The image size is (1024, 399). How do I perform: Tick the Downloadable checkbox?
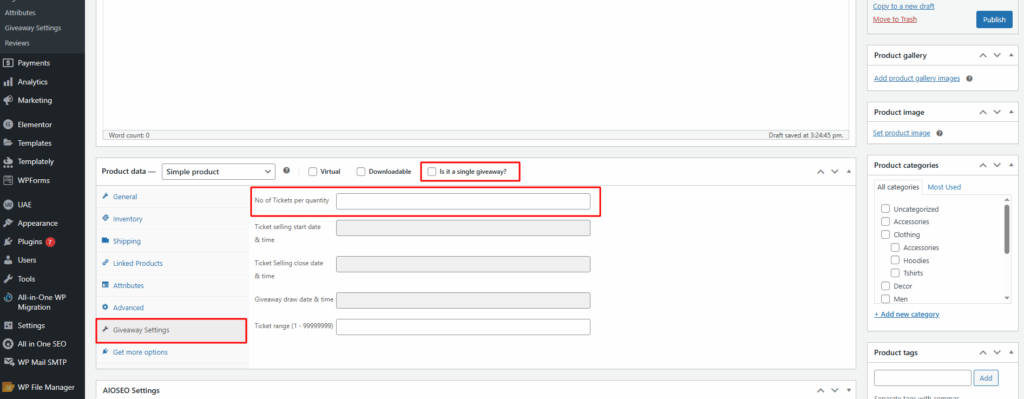(x=360, y=172)
